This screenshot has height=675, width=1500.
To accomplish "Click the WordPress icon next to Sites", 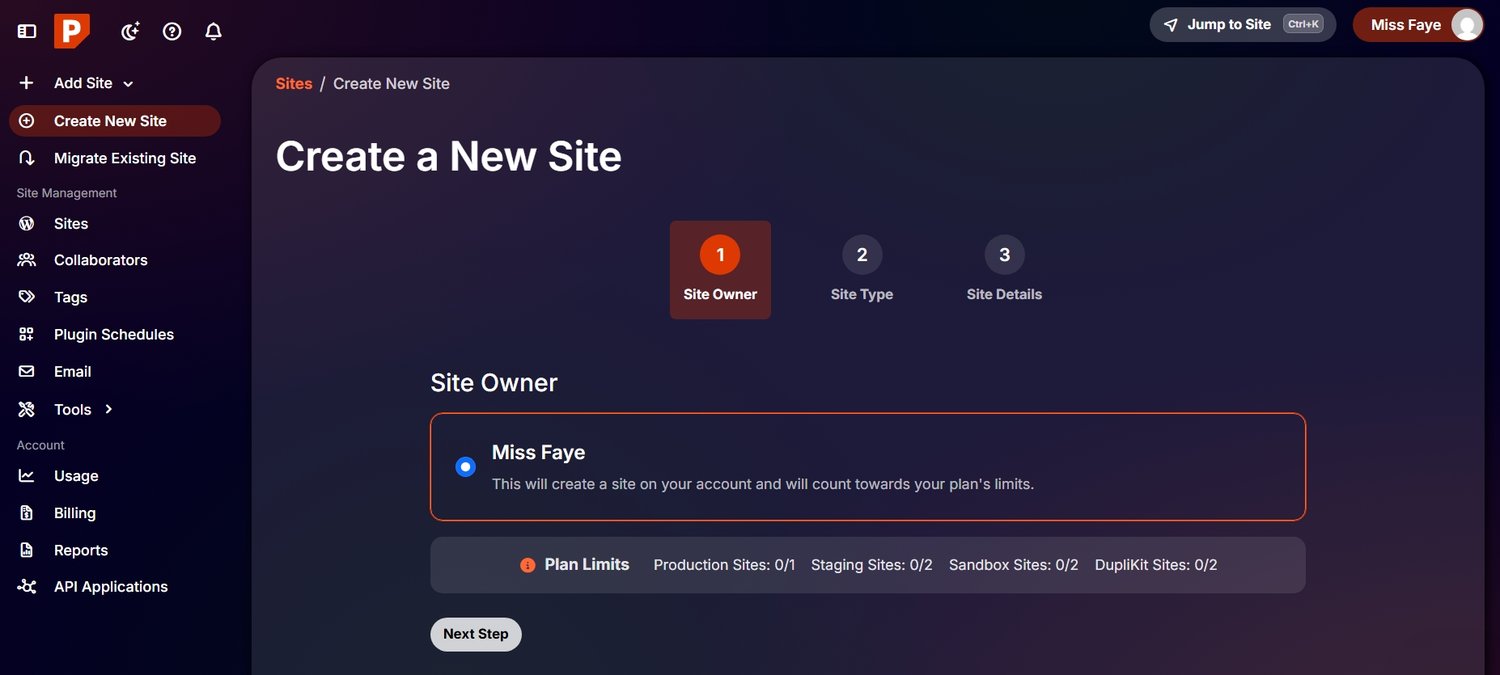I will [x=27, y=223].
